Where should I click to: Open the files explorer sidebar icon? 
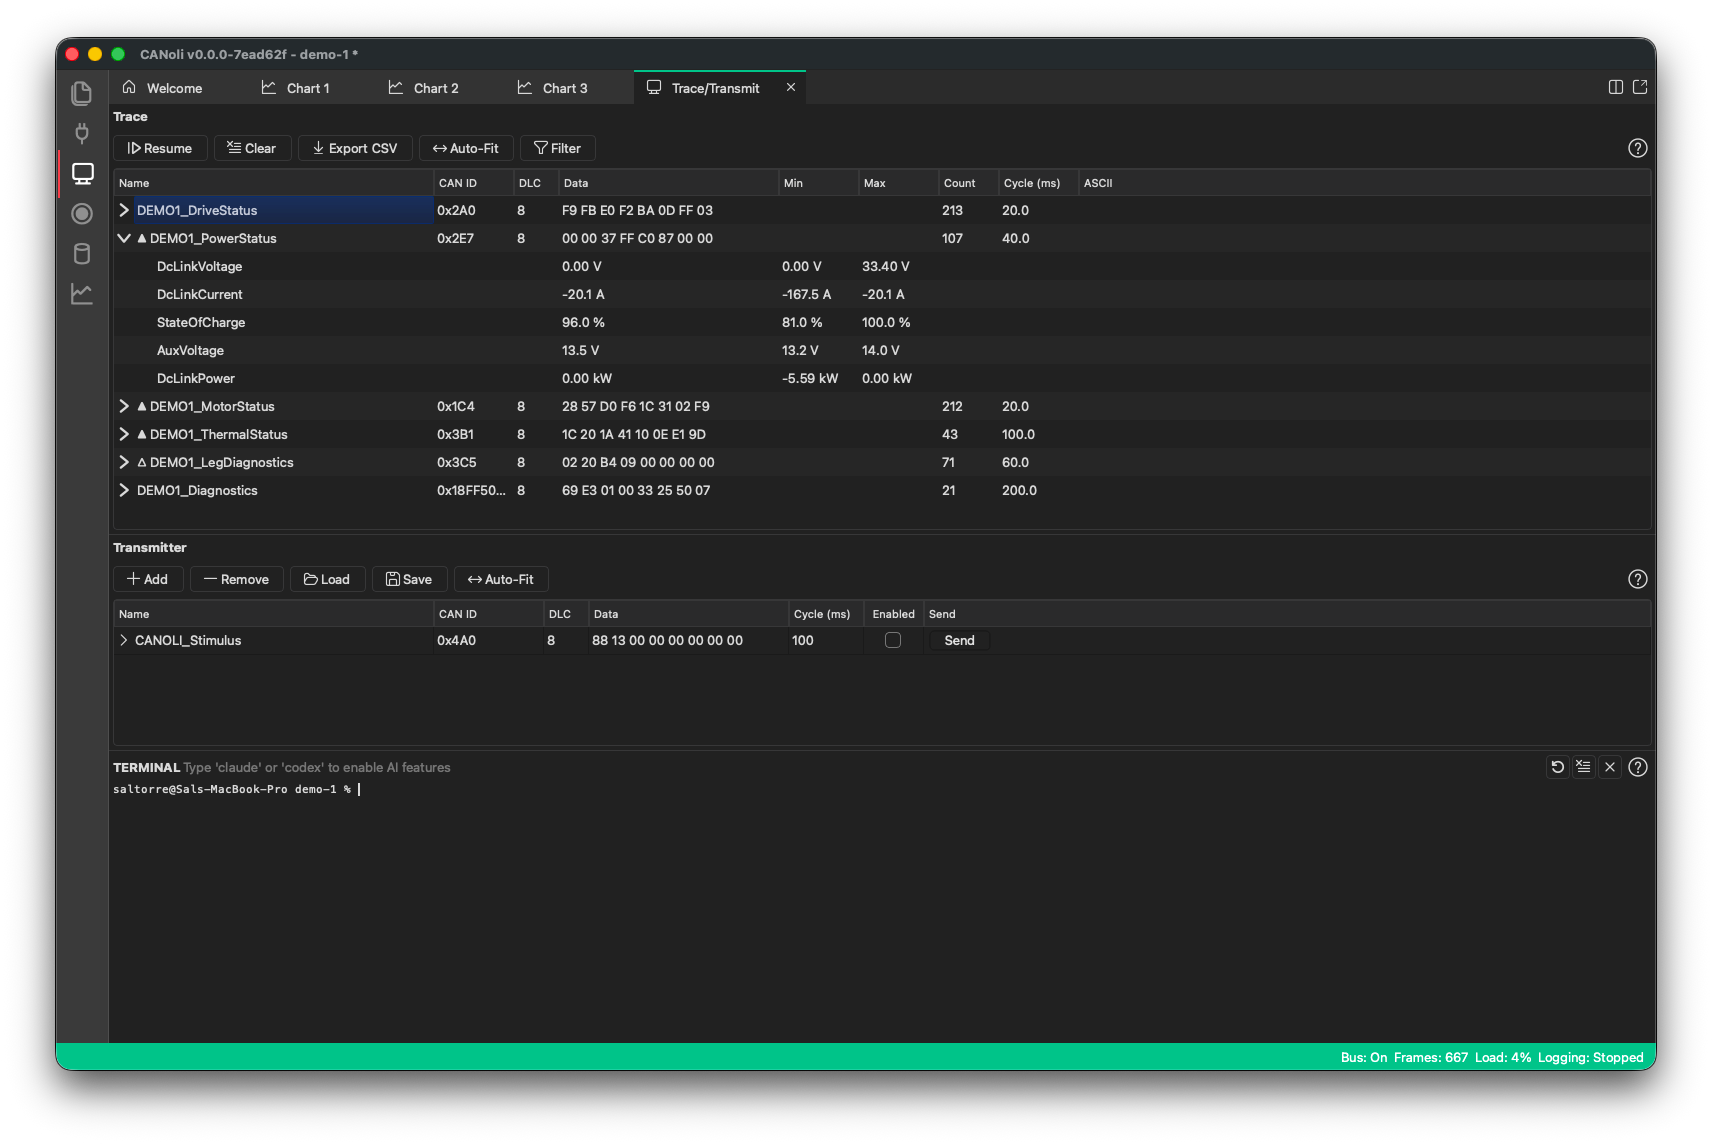(82, 93)
